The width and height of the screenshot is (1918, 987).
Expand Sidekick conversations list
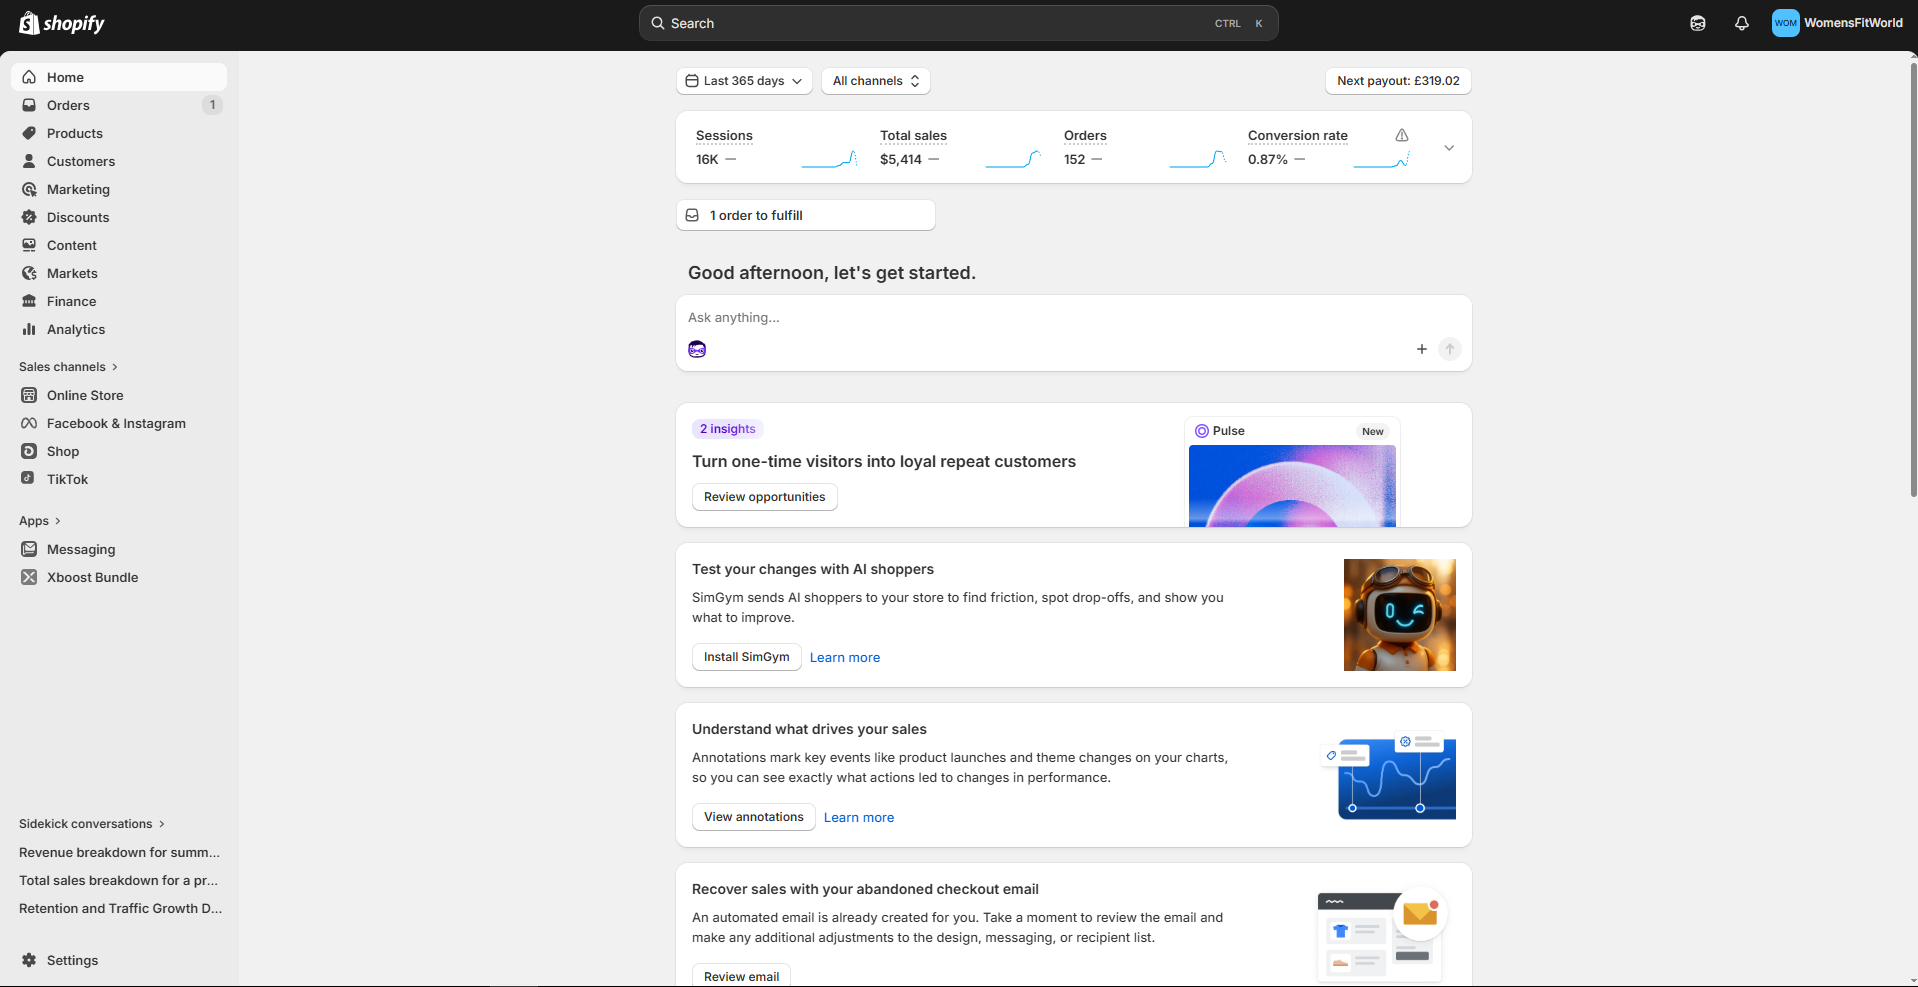pos(92,824)
